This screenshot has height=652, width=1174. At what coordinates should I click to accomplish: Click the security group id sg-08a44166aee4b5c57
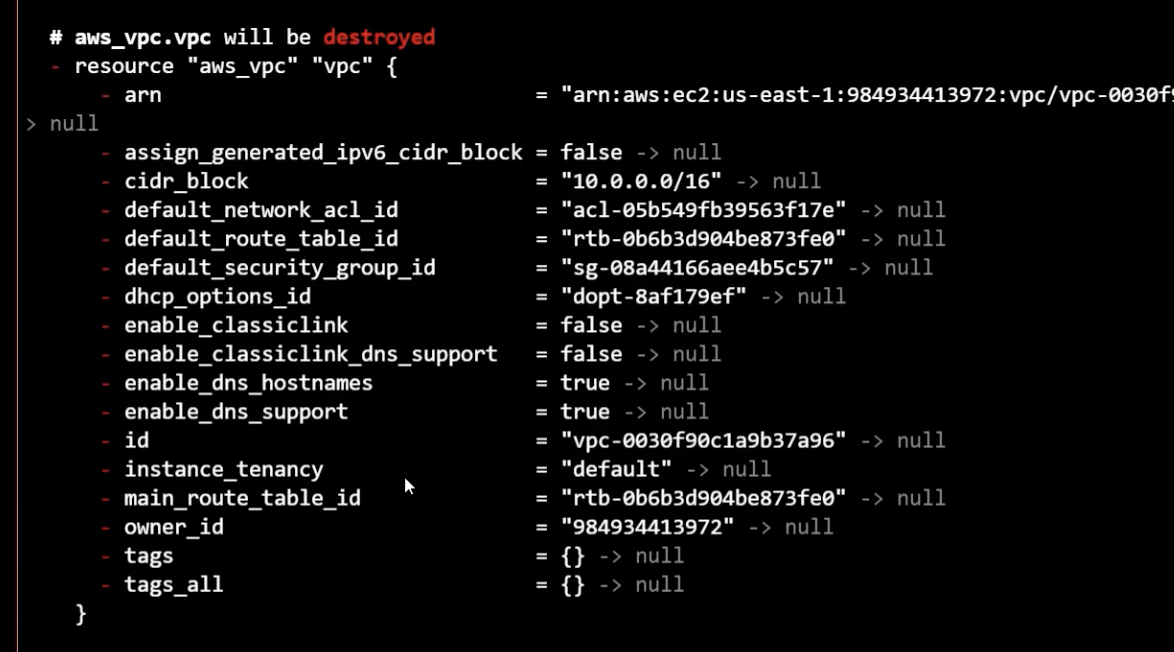pyautogui.click(x=697, y=268)
